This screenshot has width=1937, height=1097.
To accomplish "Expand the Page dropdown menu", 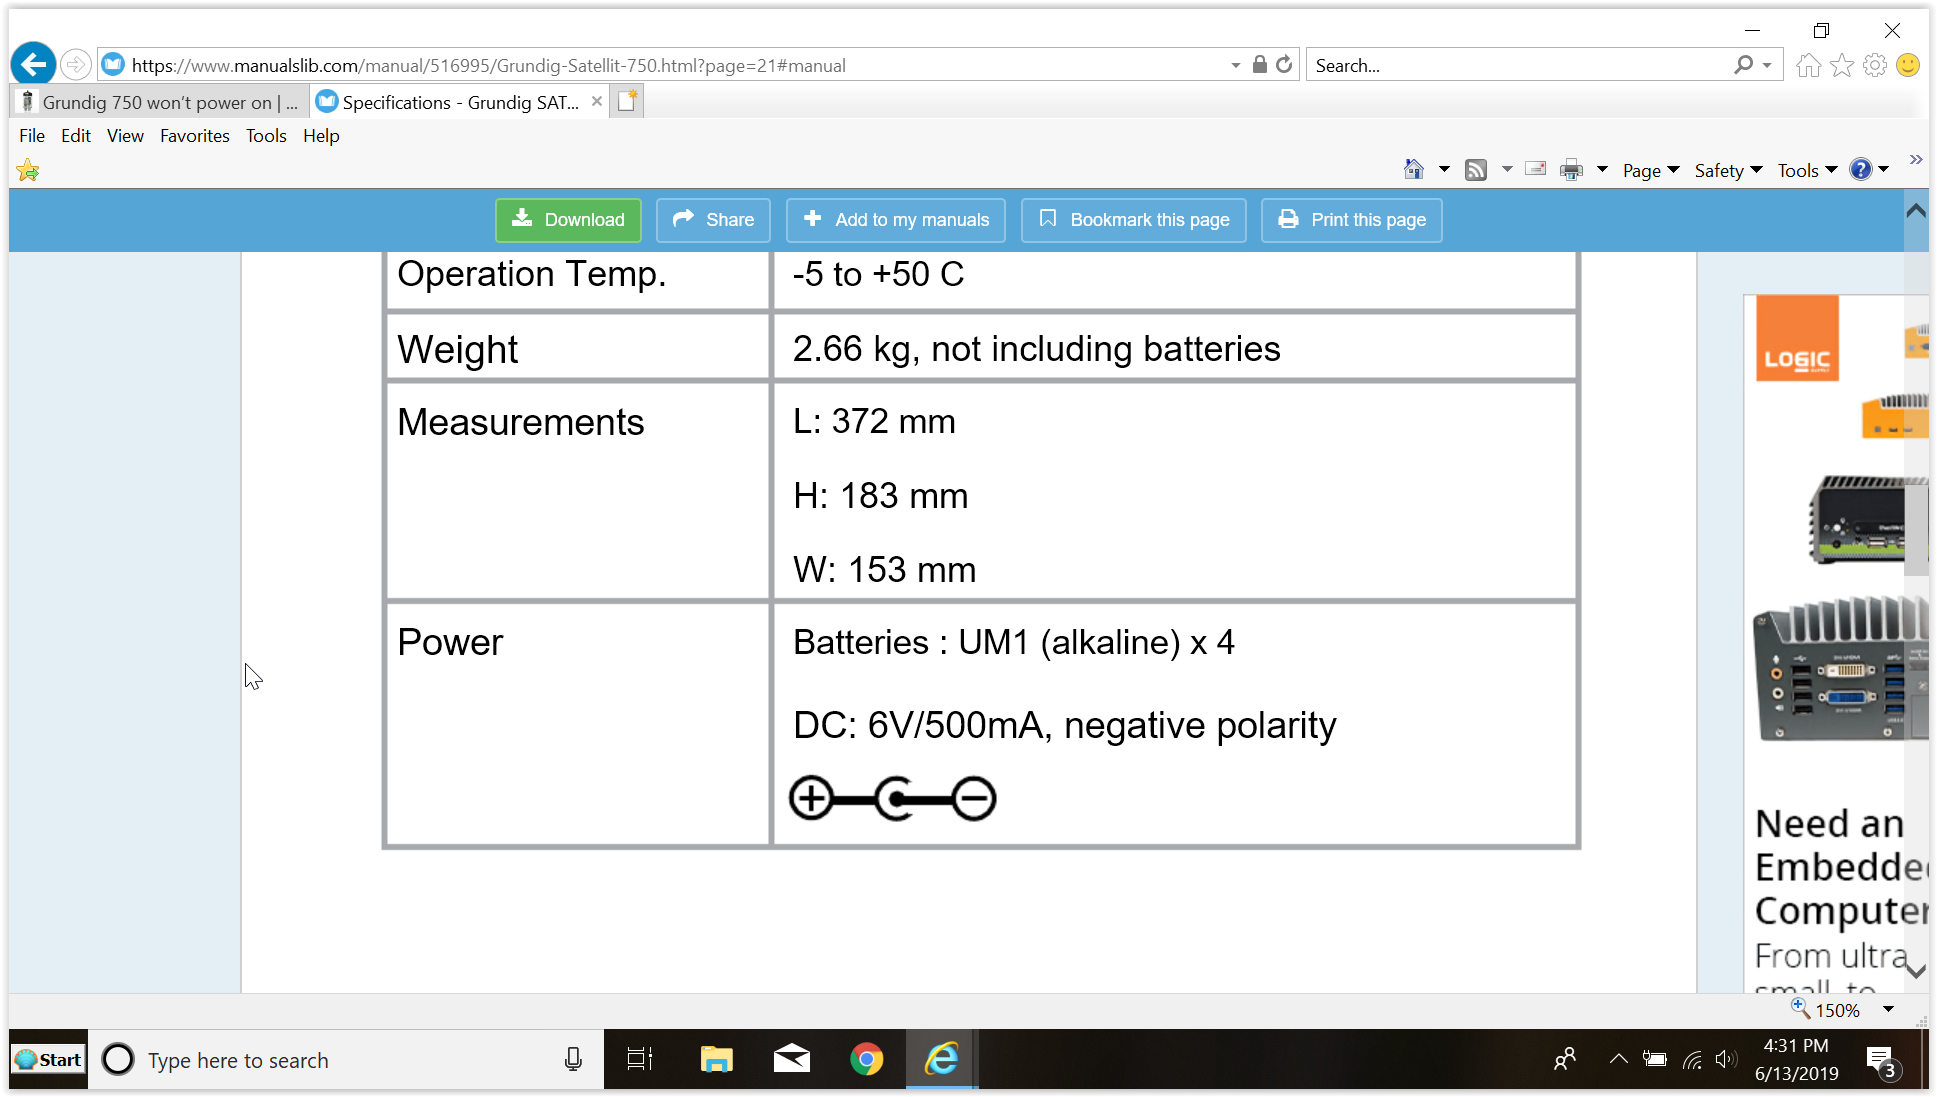I will [x=1650, y=171].
